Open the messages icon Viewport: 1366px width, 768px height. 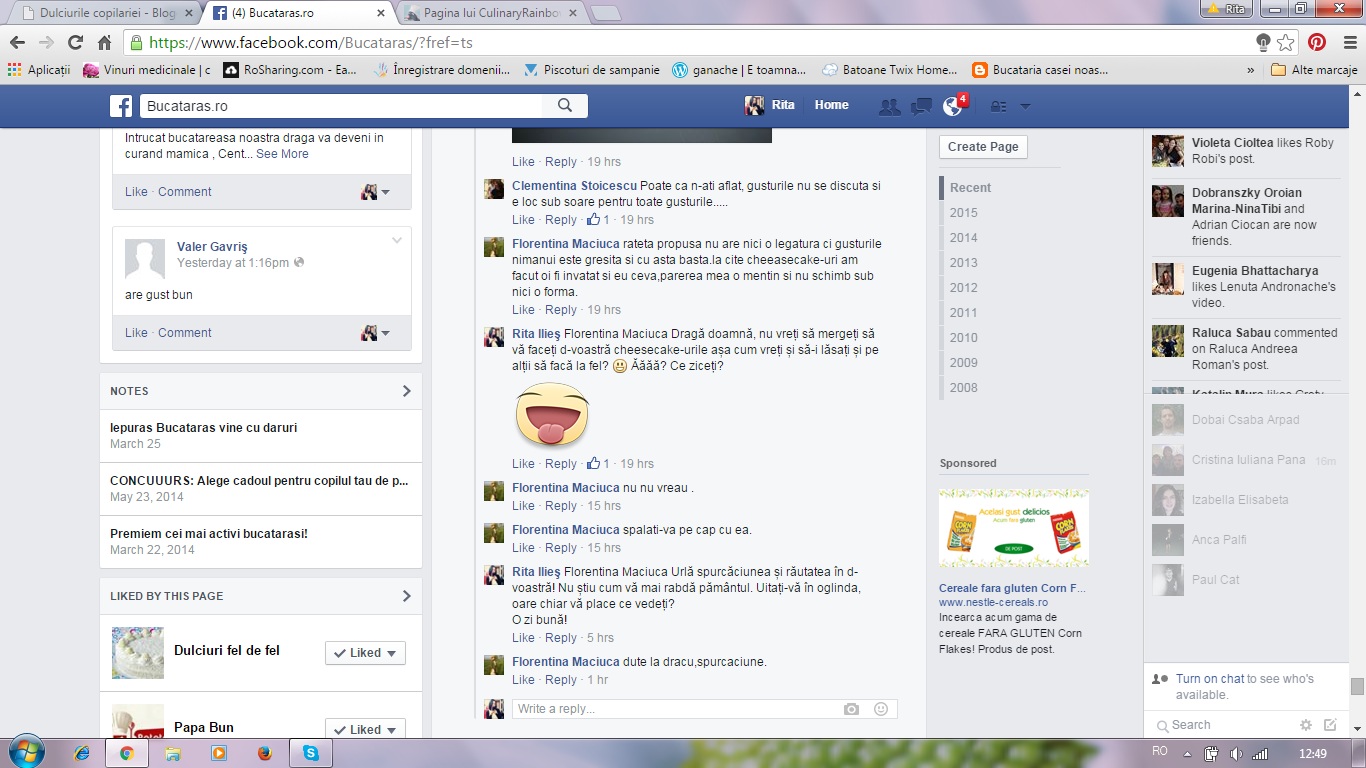[920, 106]
